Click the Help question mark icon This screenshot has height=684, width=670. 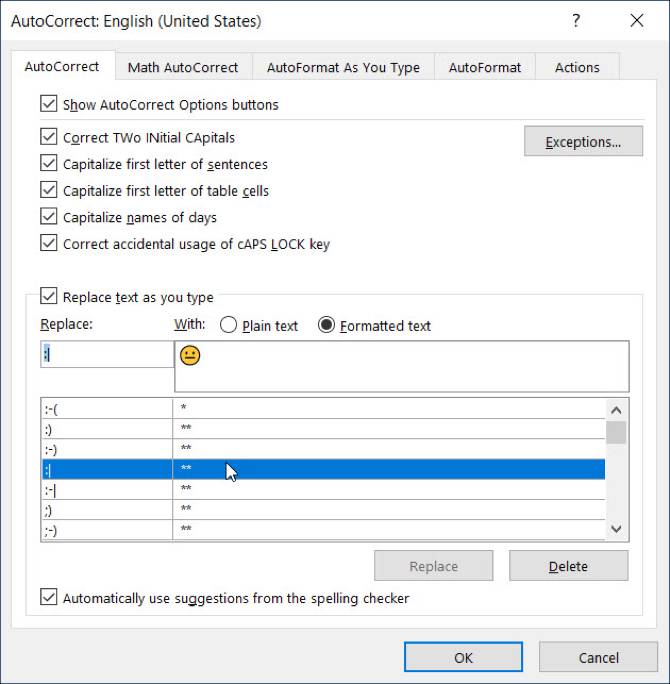pyautogui.click(x=576, y=21)
